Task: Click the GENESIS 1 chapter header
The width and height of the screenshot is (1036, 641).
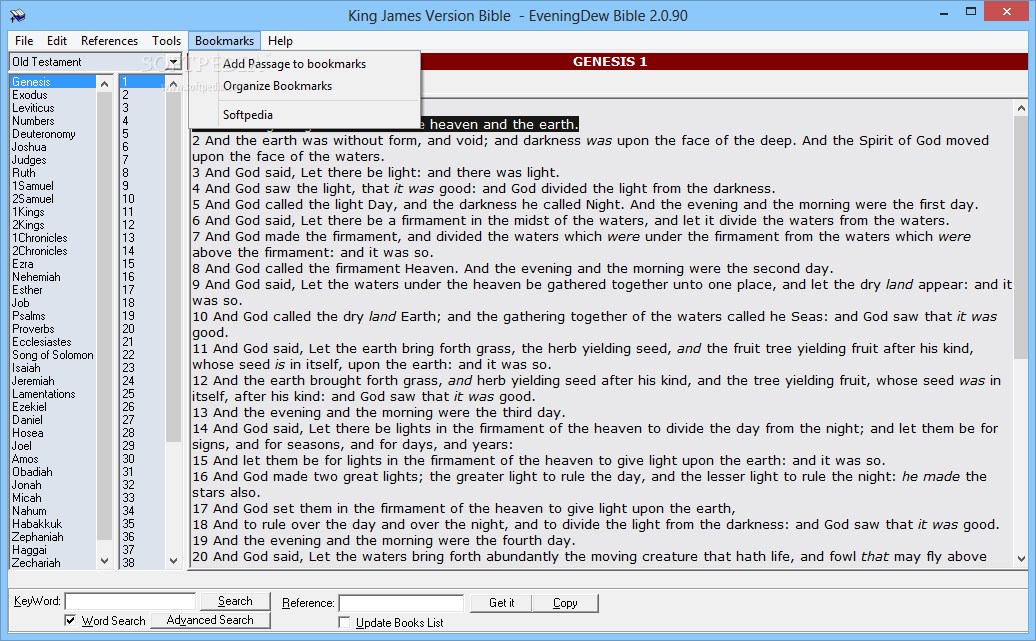Action: point(609,62)
